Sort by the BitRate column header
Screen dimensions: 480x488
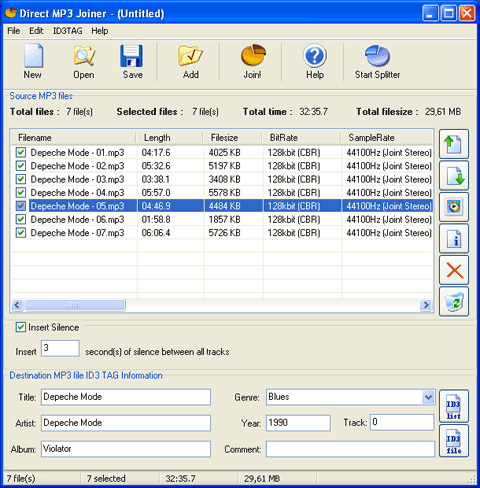pyautogui.click(x=301, y=138)
